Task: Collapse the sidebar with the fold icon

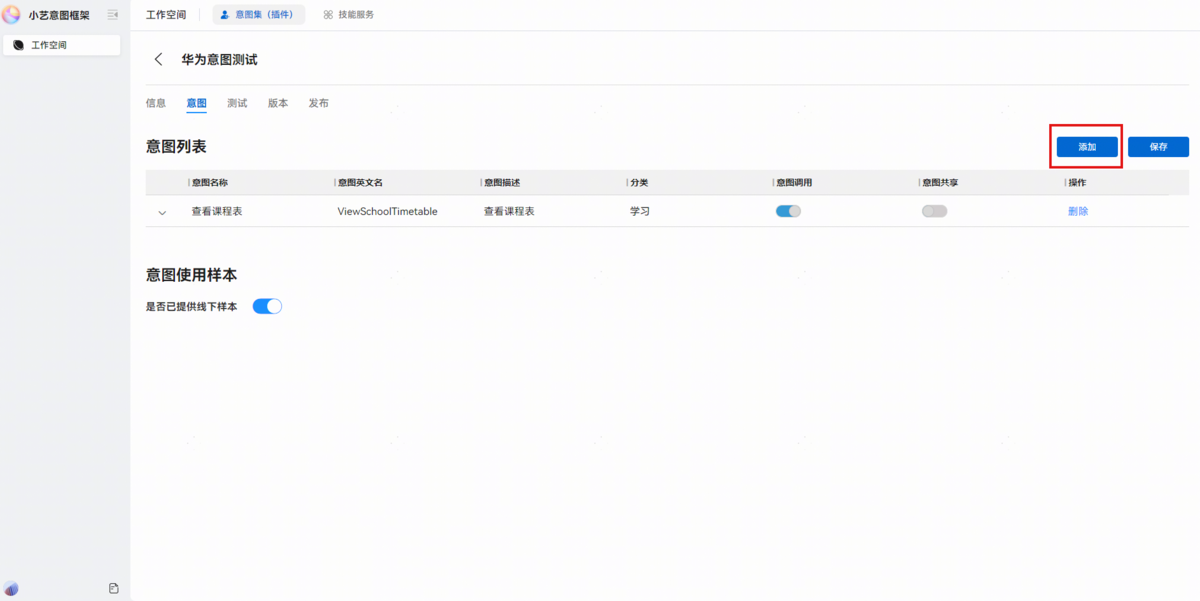Action: 113,15
